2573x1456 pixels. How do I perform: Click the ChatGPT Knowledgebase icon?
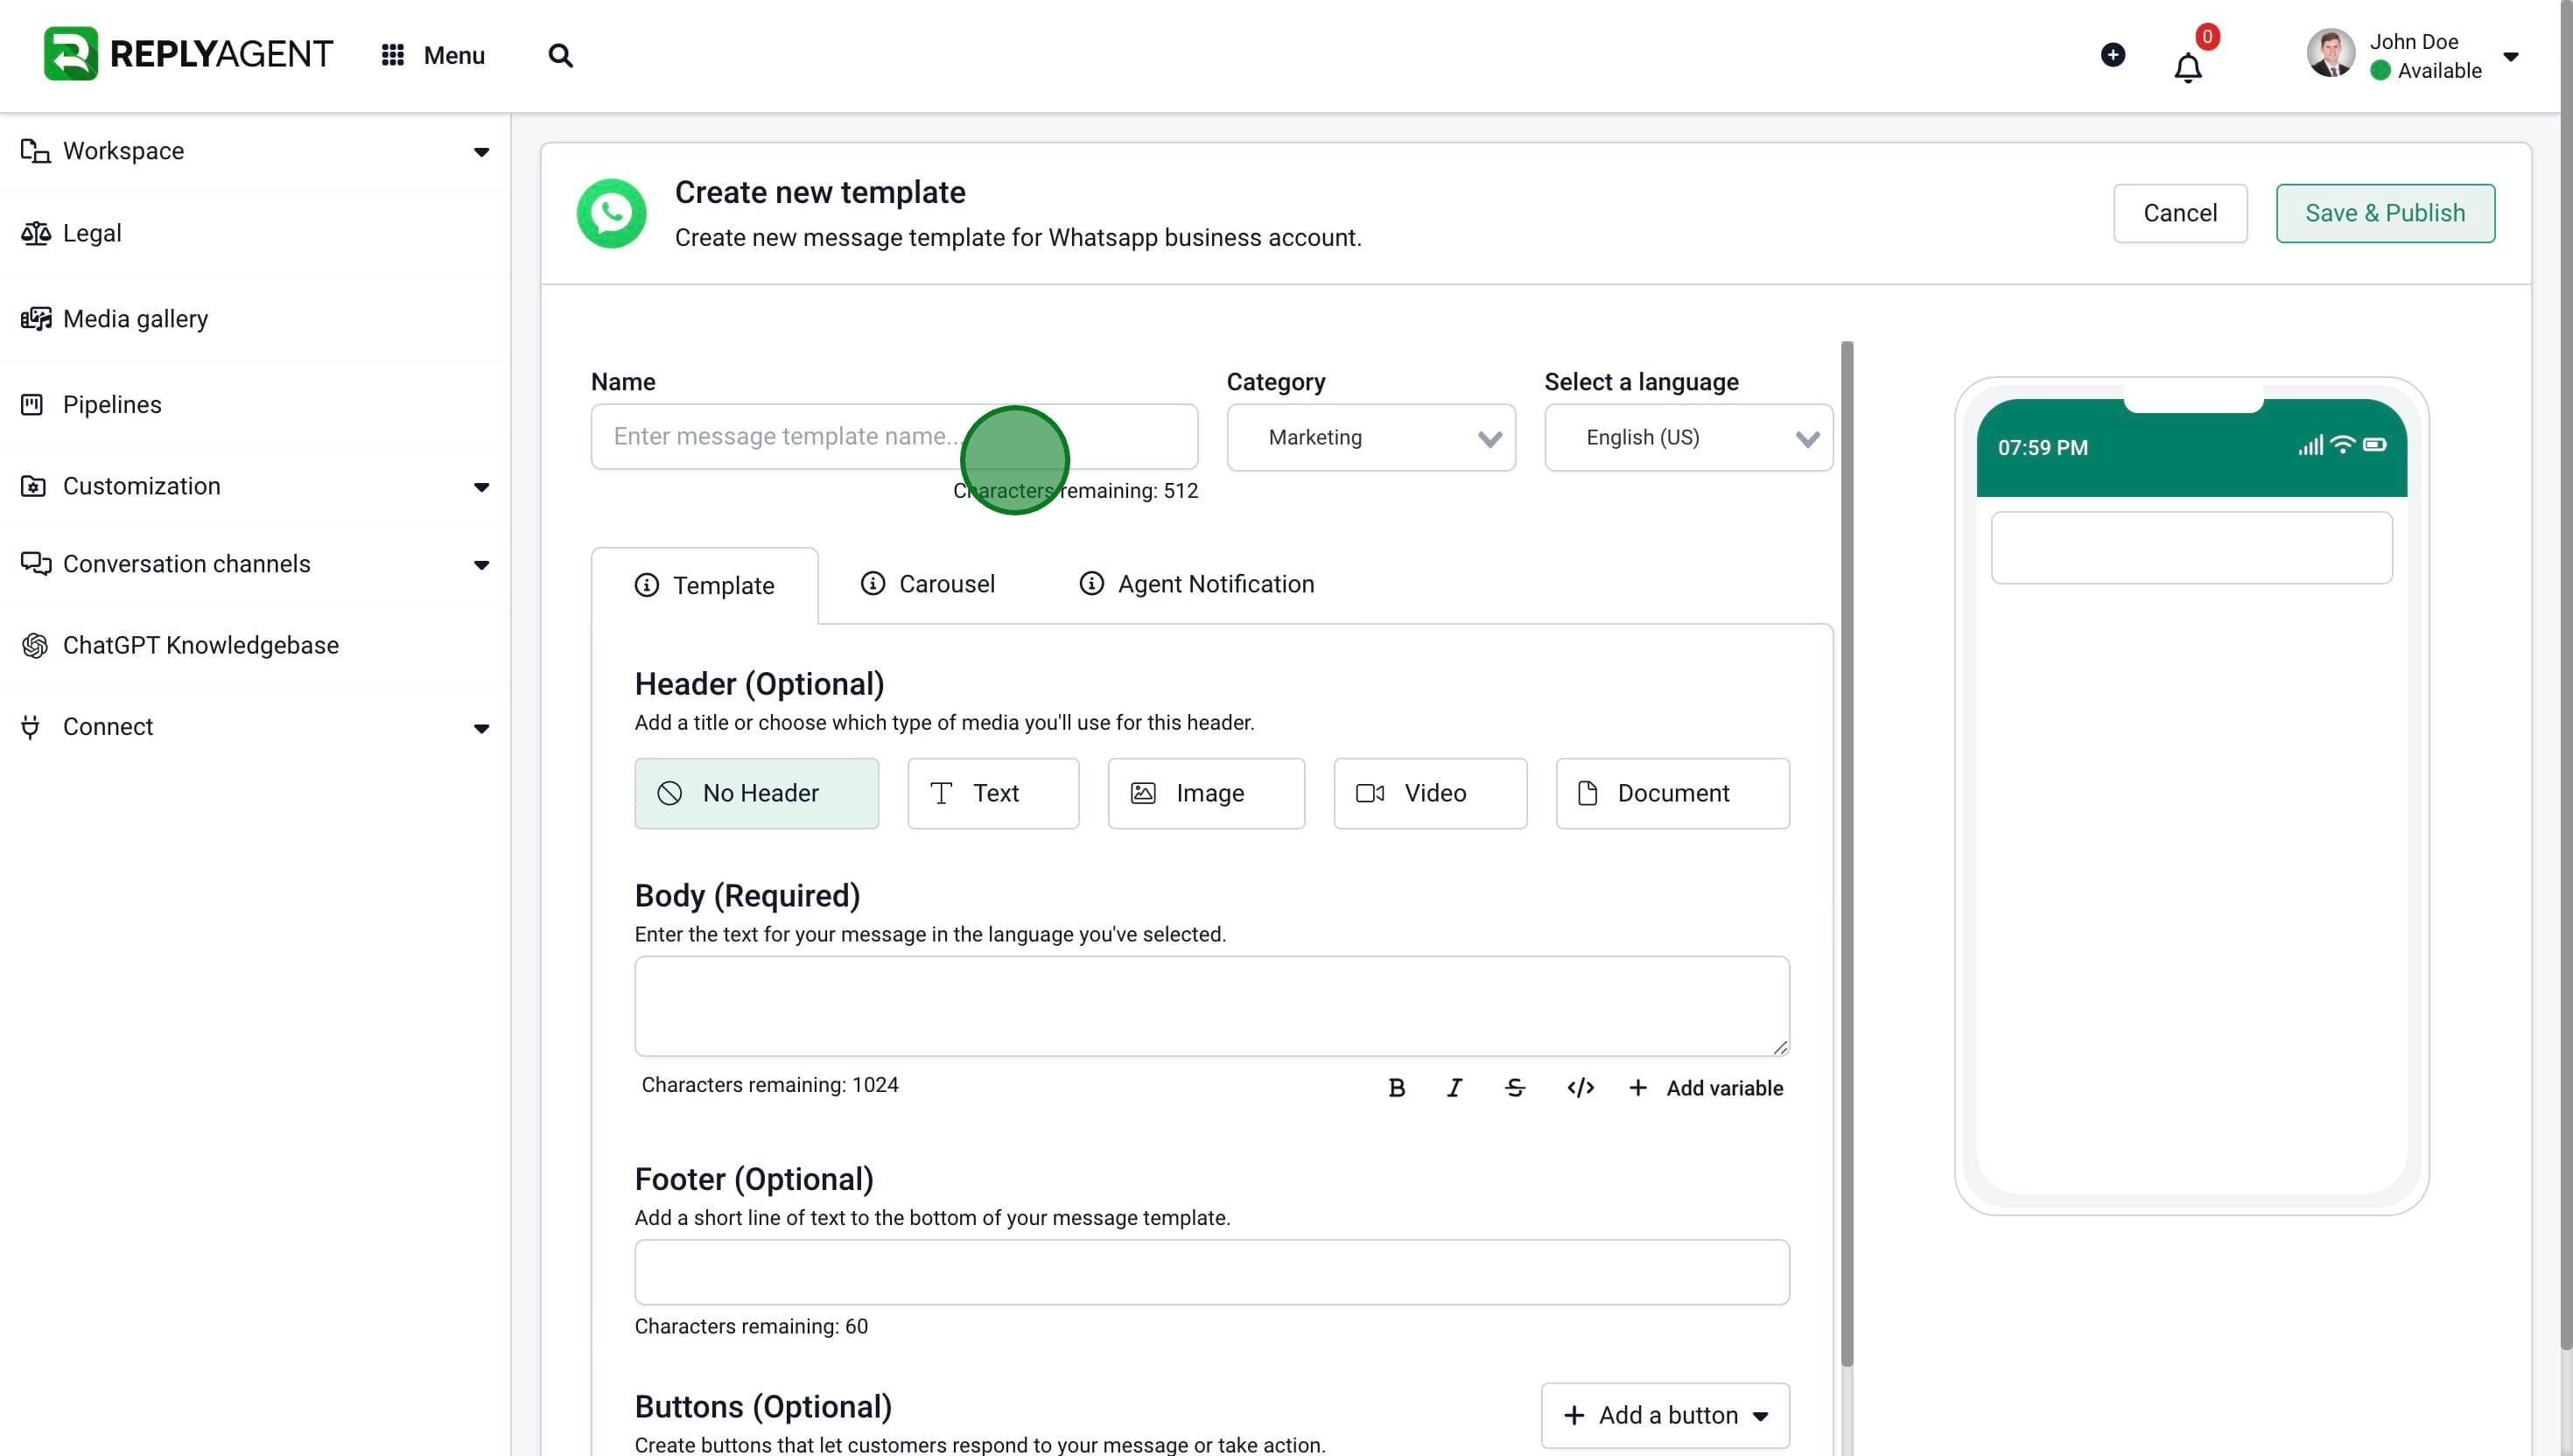34,645
